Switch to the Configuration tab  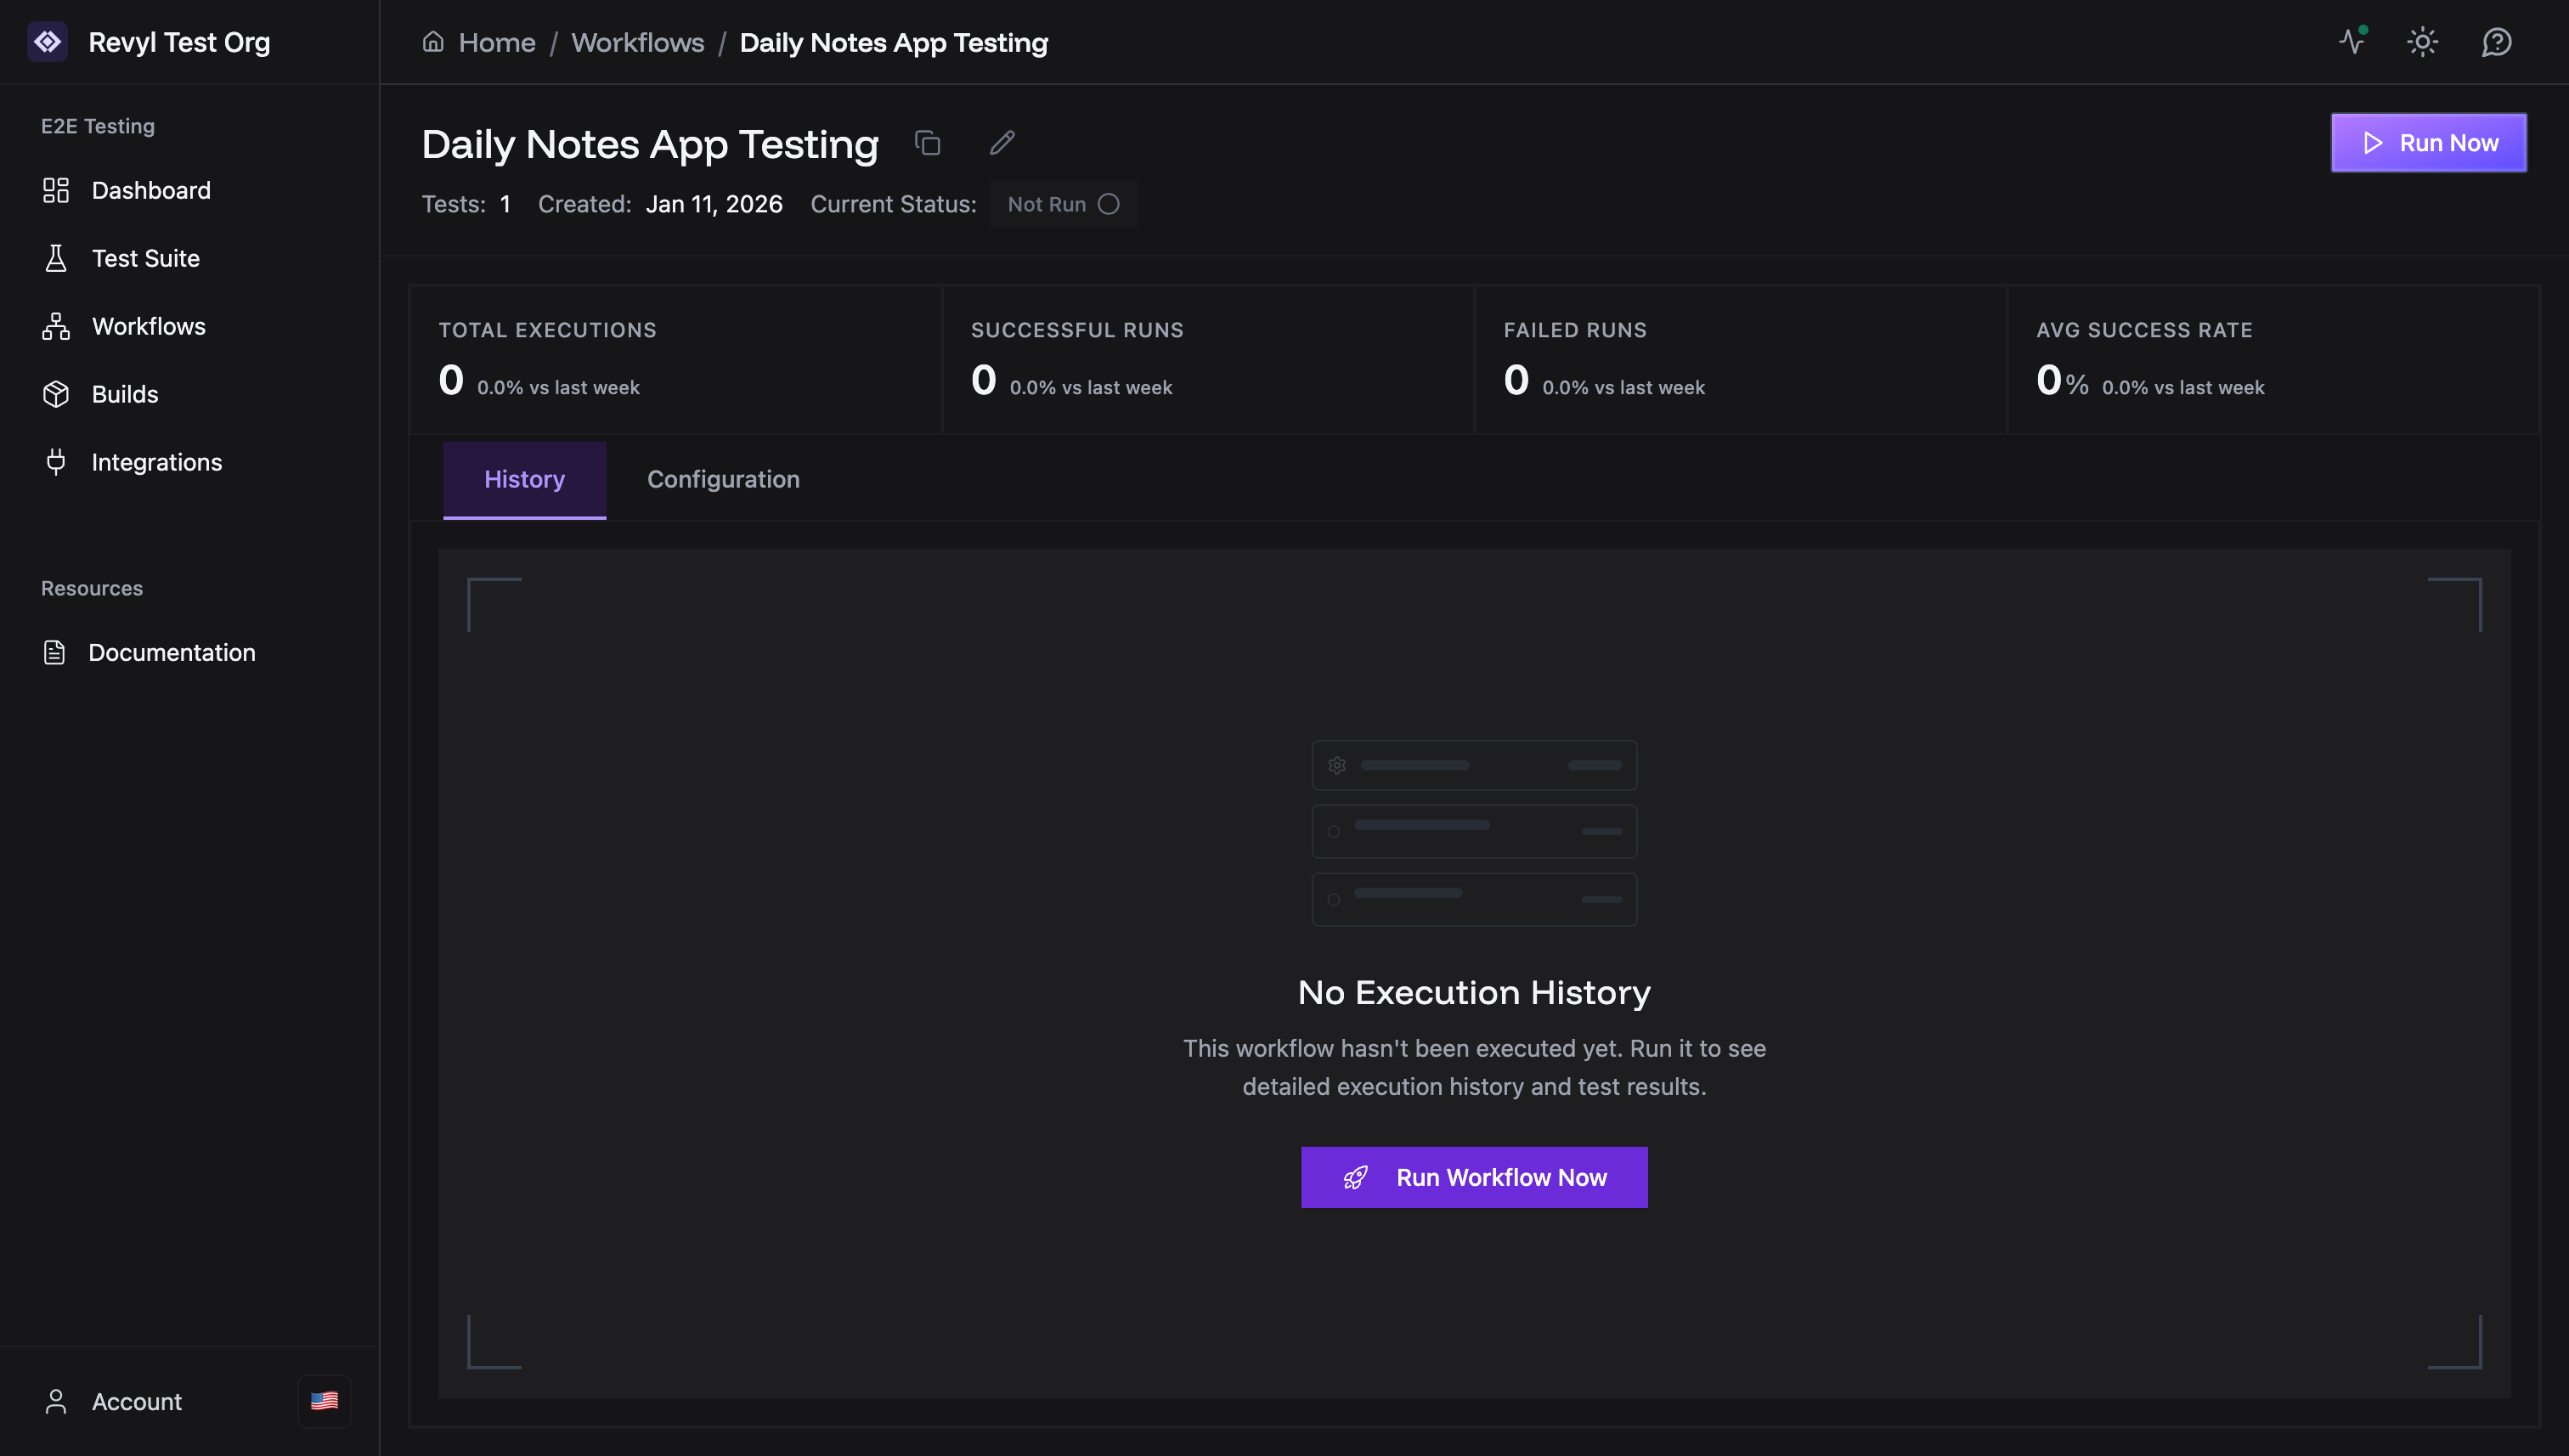pyautogui.click(x=723, y=479)
